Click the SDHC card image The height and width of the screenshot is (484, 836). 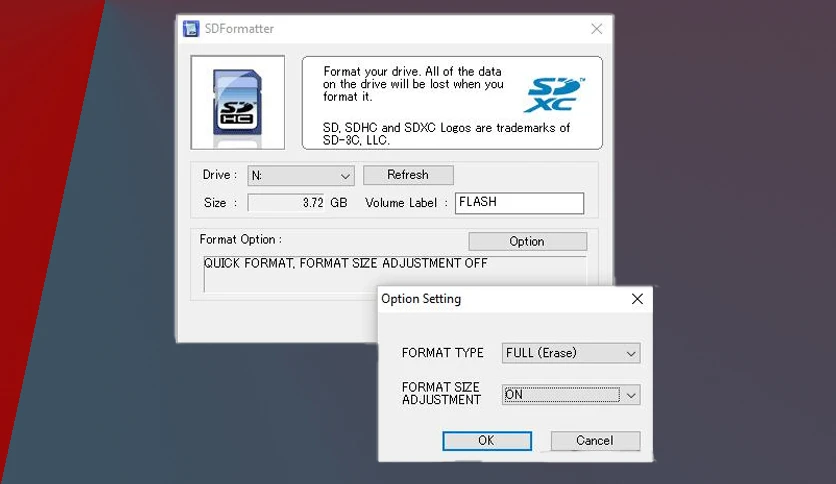pos(238,102)
